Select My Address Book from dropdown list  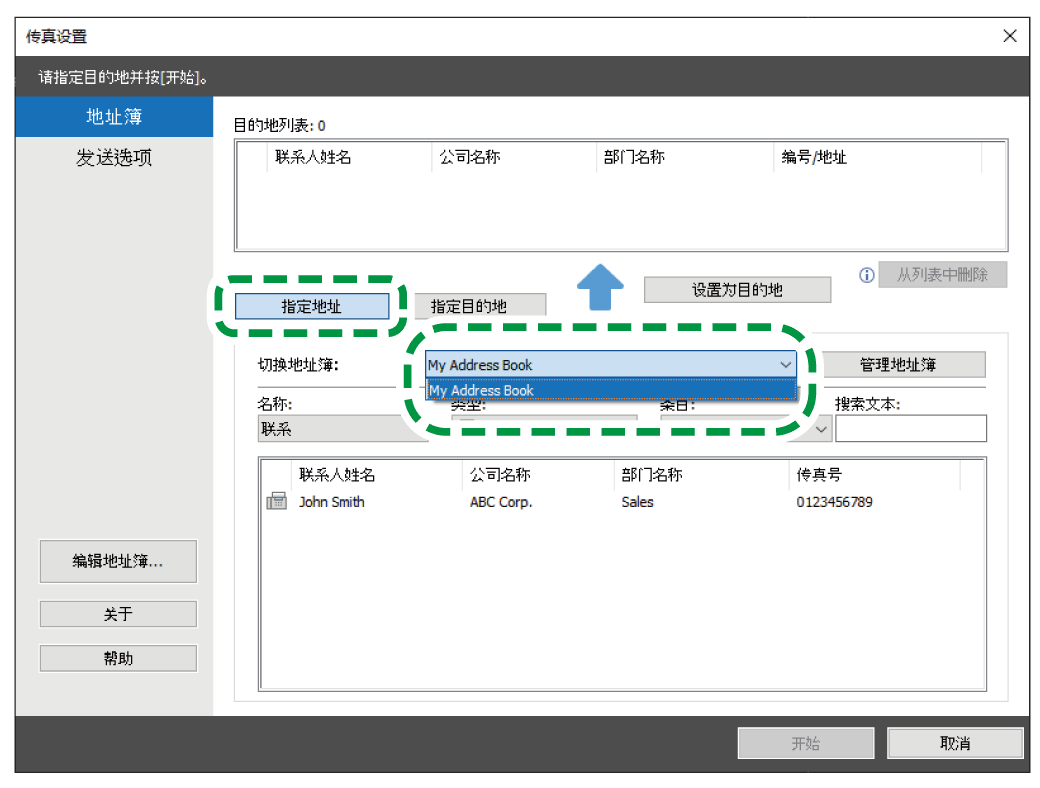point(610,390)
